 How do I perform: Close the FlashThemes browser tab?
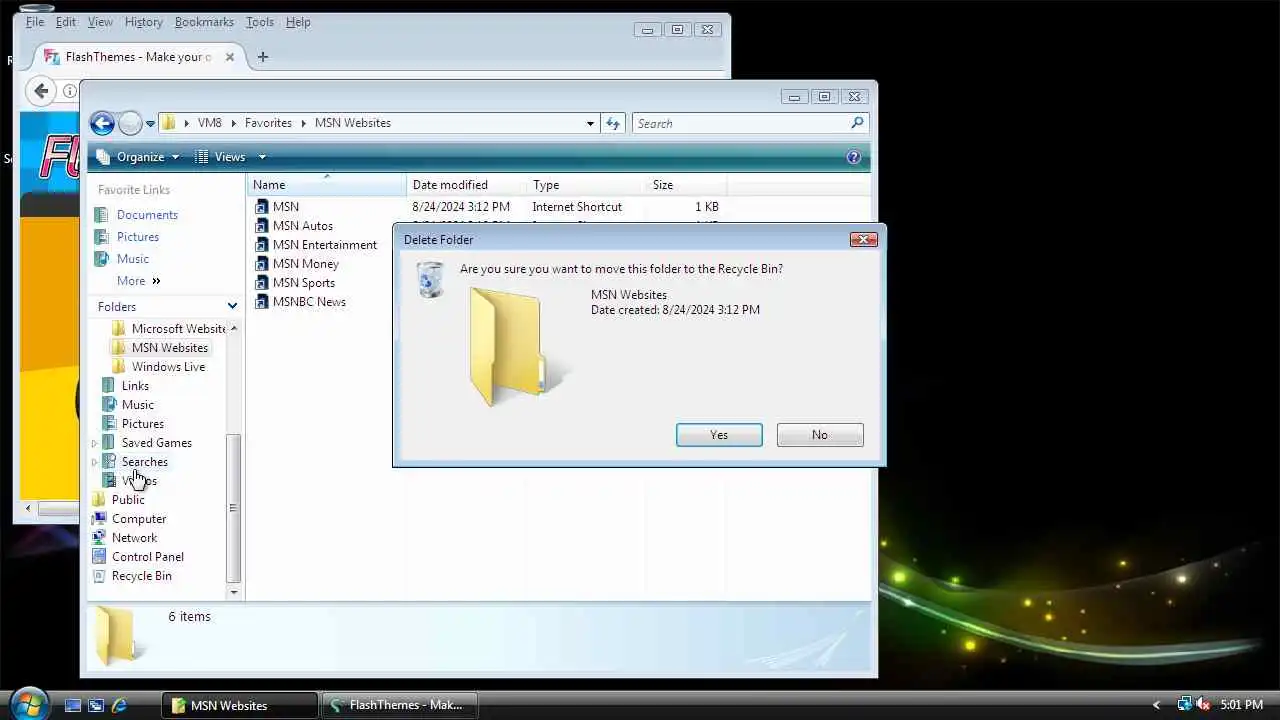click(230, 57)
